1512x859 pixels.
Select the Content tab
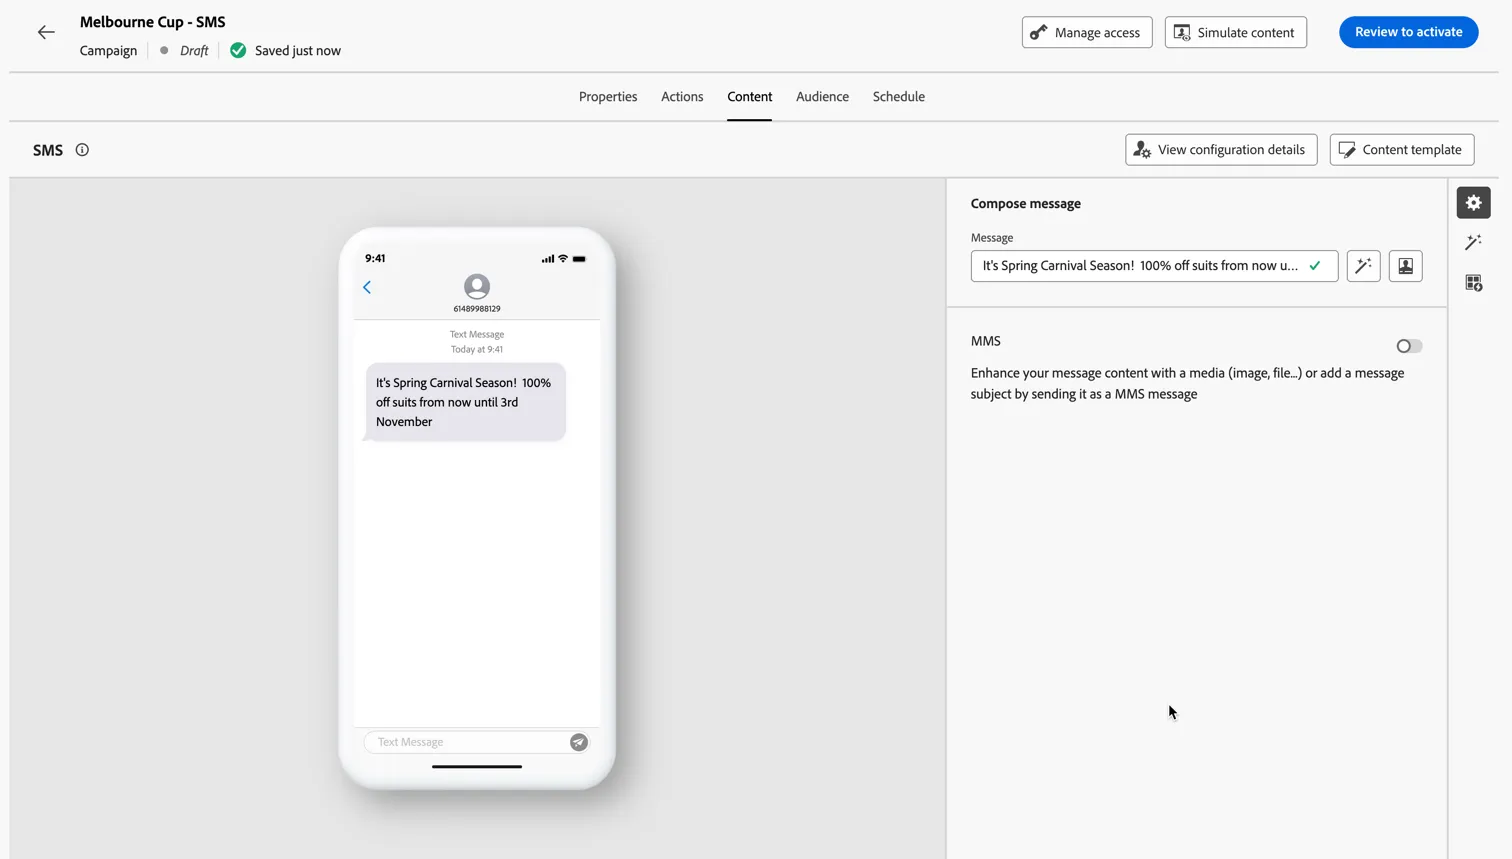pyautogui.click(x=749, y=97)
